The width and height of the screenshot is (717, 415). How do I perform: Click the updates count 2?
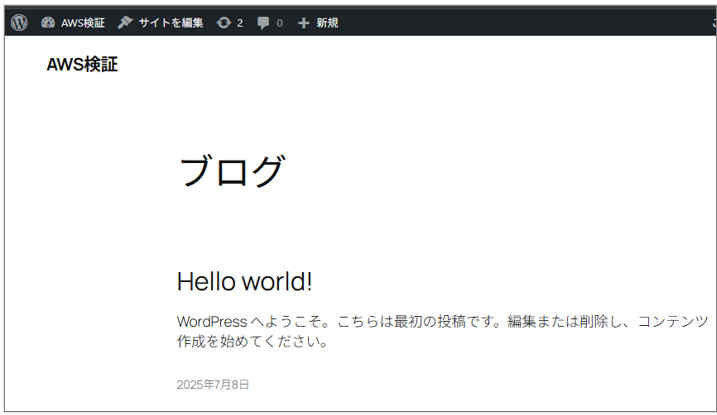click(x=240, y=23)
